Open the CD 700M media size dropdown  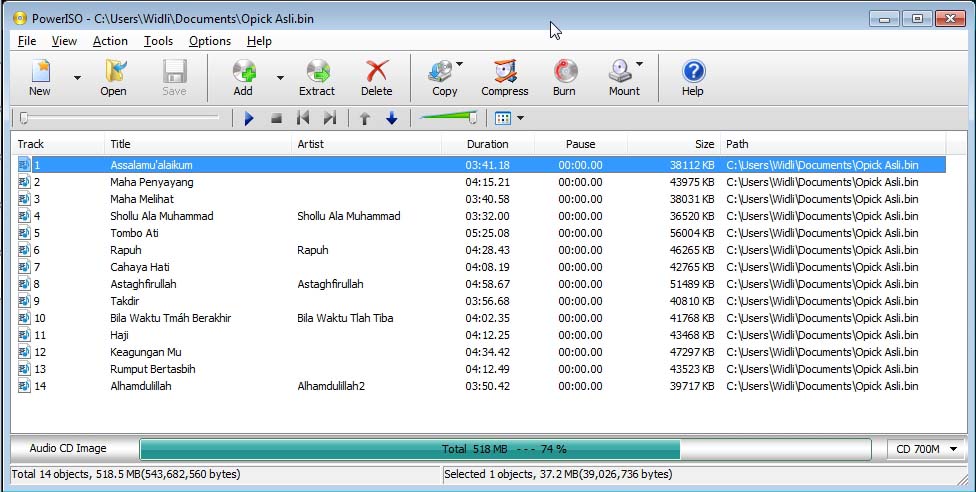[x=926, y=449]
